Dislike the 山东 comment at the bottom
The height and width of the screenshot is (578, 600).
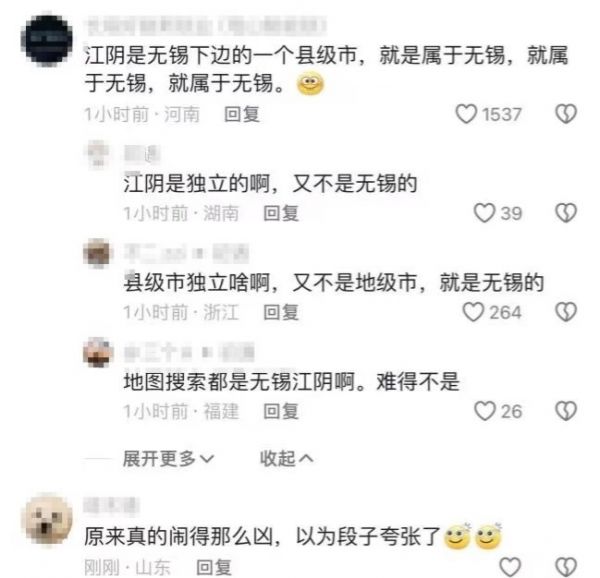tap(566, 567)
